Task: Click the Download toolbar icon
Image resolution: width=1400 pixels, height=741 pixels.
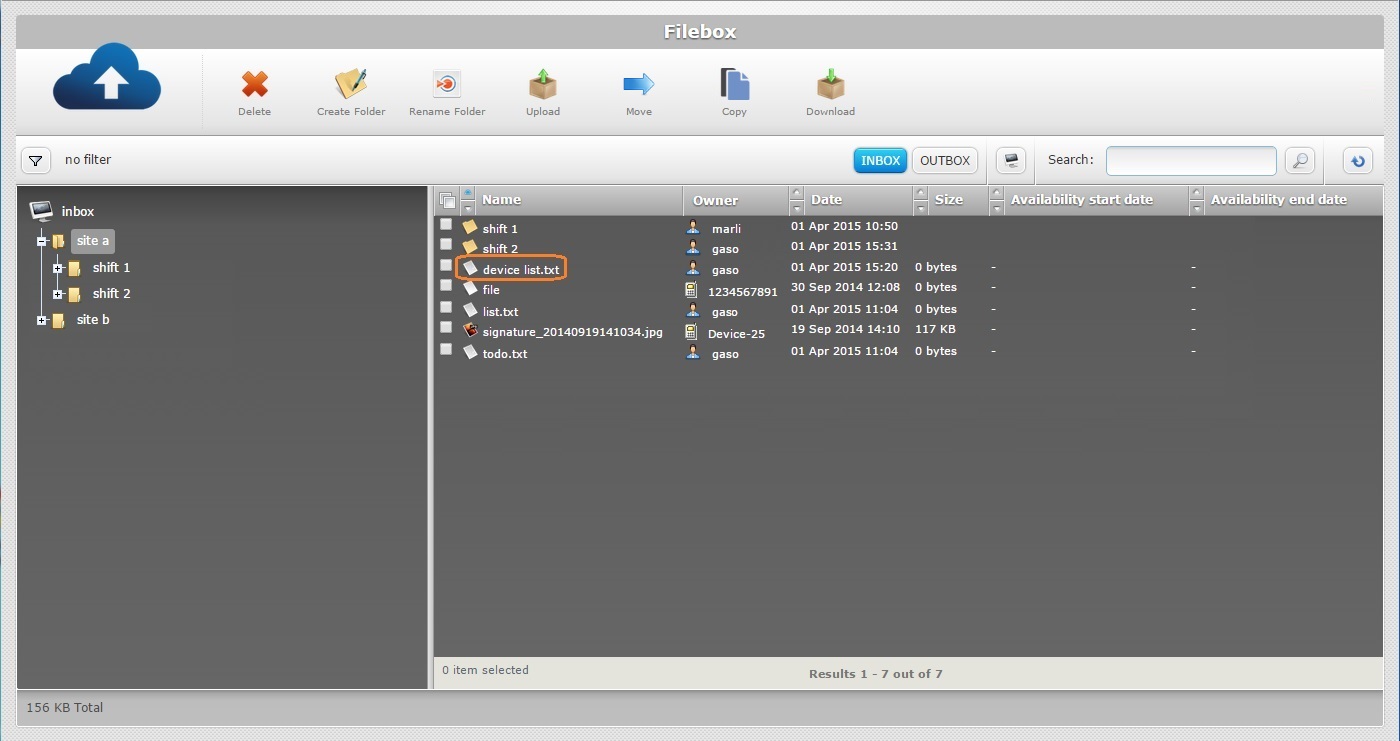Action: (x=830, y=84)
